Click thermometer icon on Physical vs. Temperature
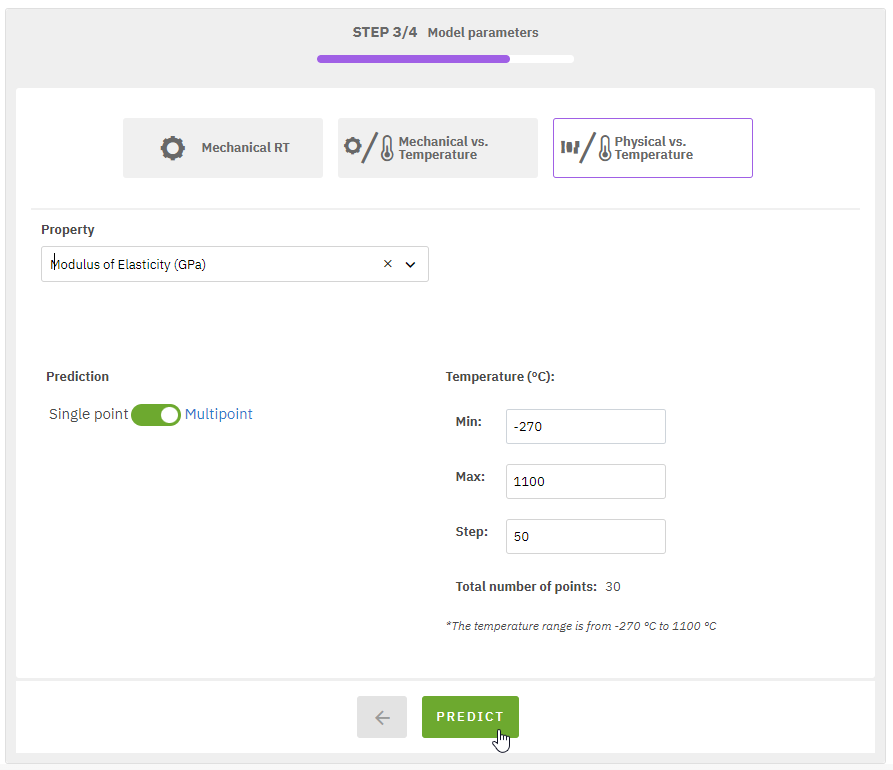This screenshot has height=770, width=893. pos(604,149)
